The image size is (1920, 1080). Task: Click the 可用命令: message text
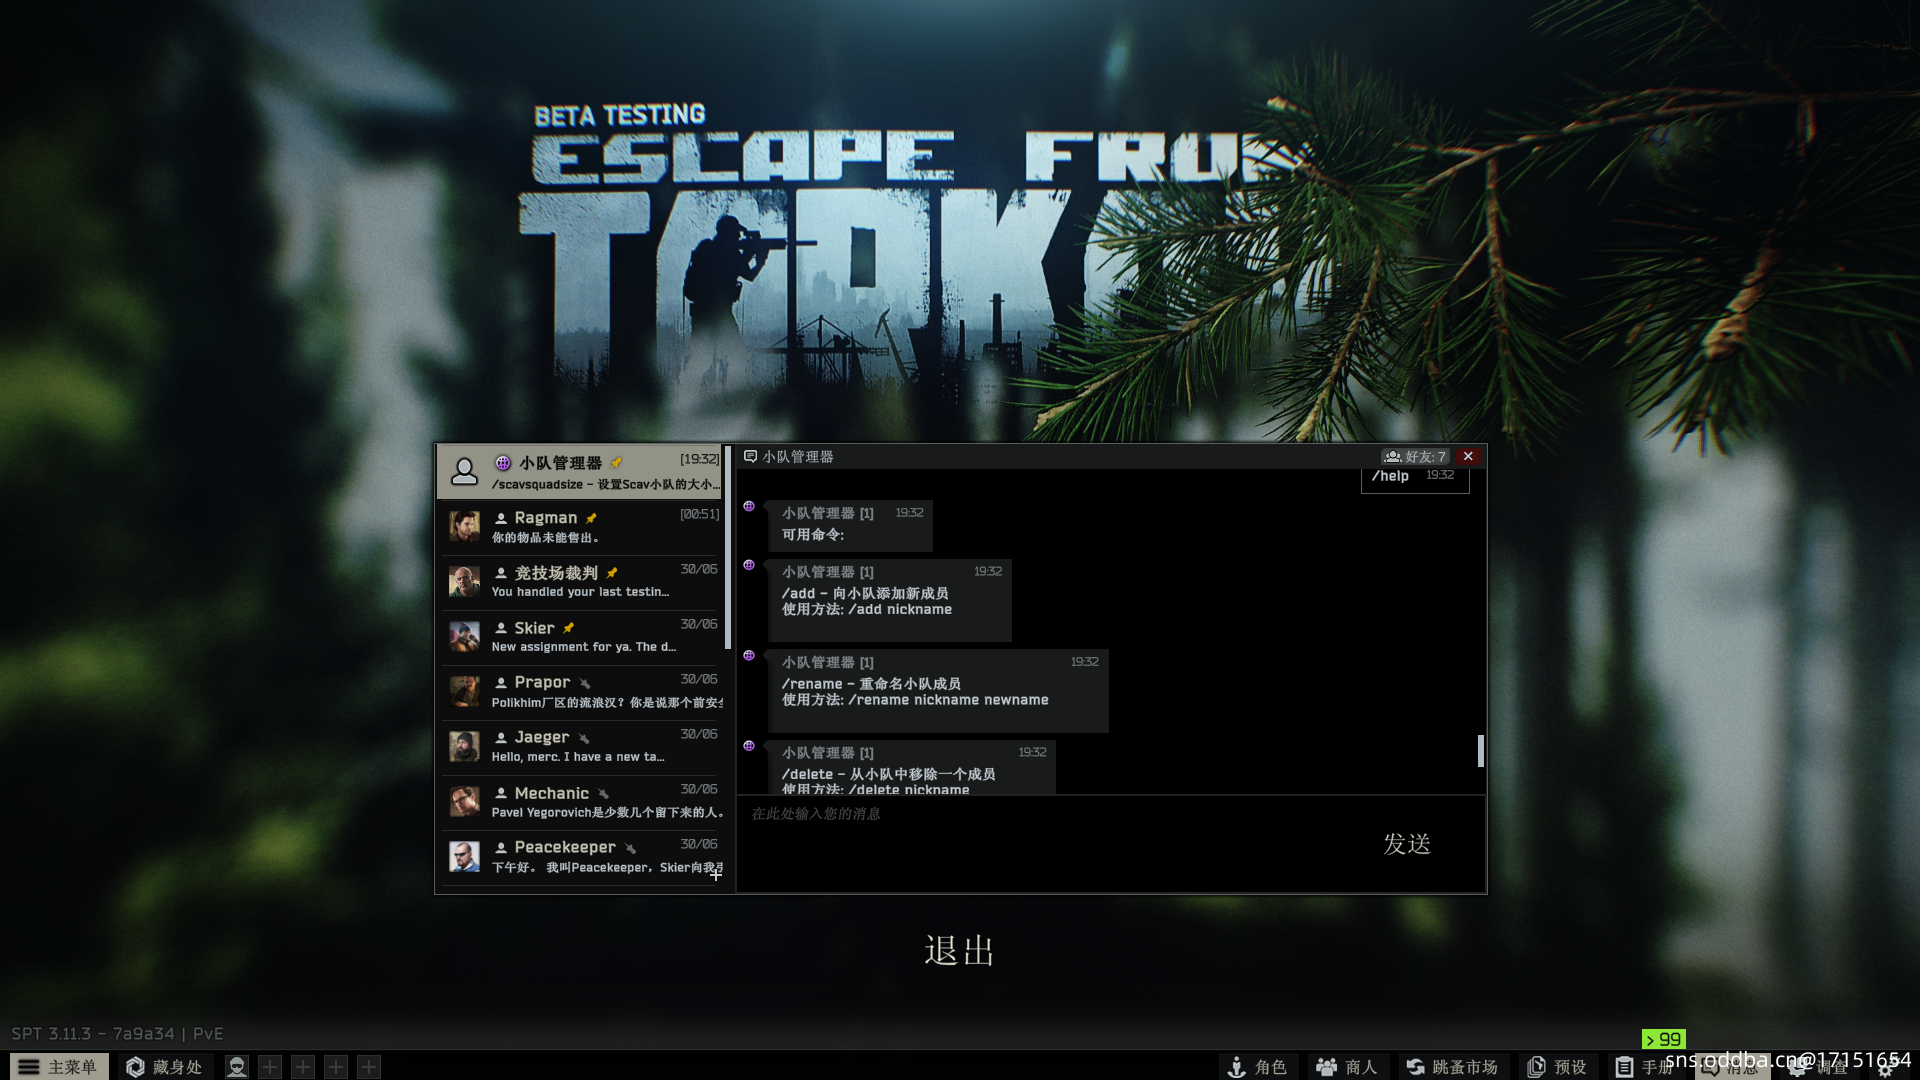pos(813,535)
